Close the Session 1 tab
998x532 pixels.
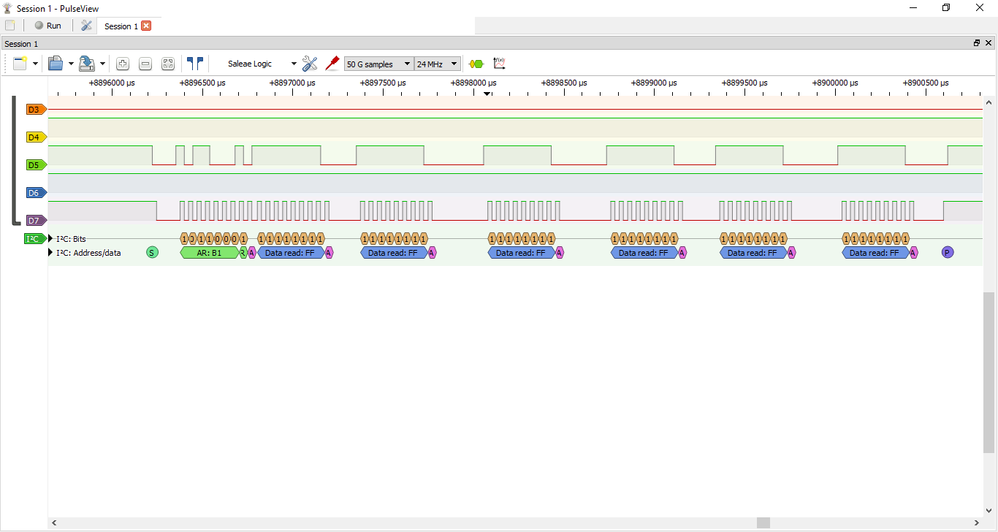pos(146,25)
